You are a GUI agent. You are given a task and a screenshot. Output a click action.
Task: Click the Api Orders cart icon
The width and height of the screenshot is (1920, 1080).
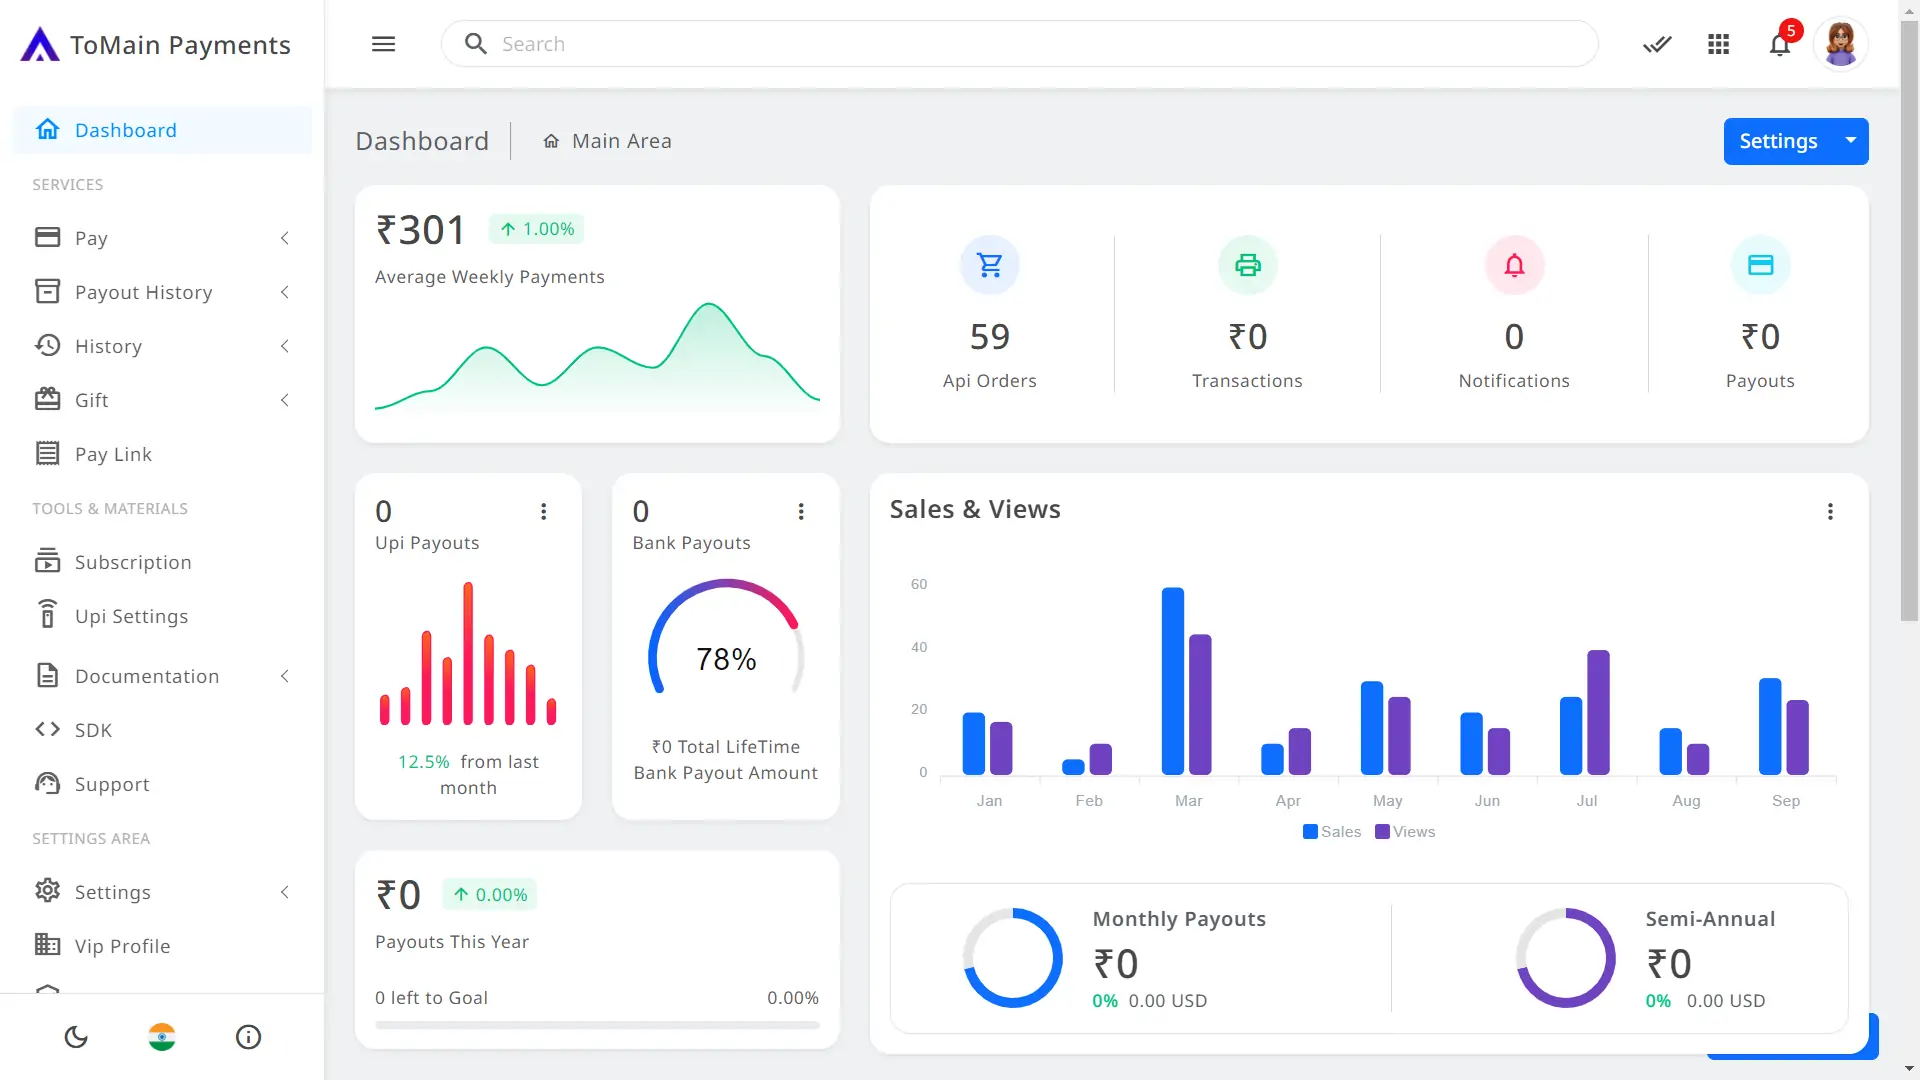(x=989, y=265)
